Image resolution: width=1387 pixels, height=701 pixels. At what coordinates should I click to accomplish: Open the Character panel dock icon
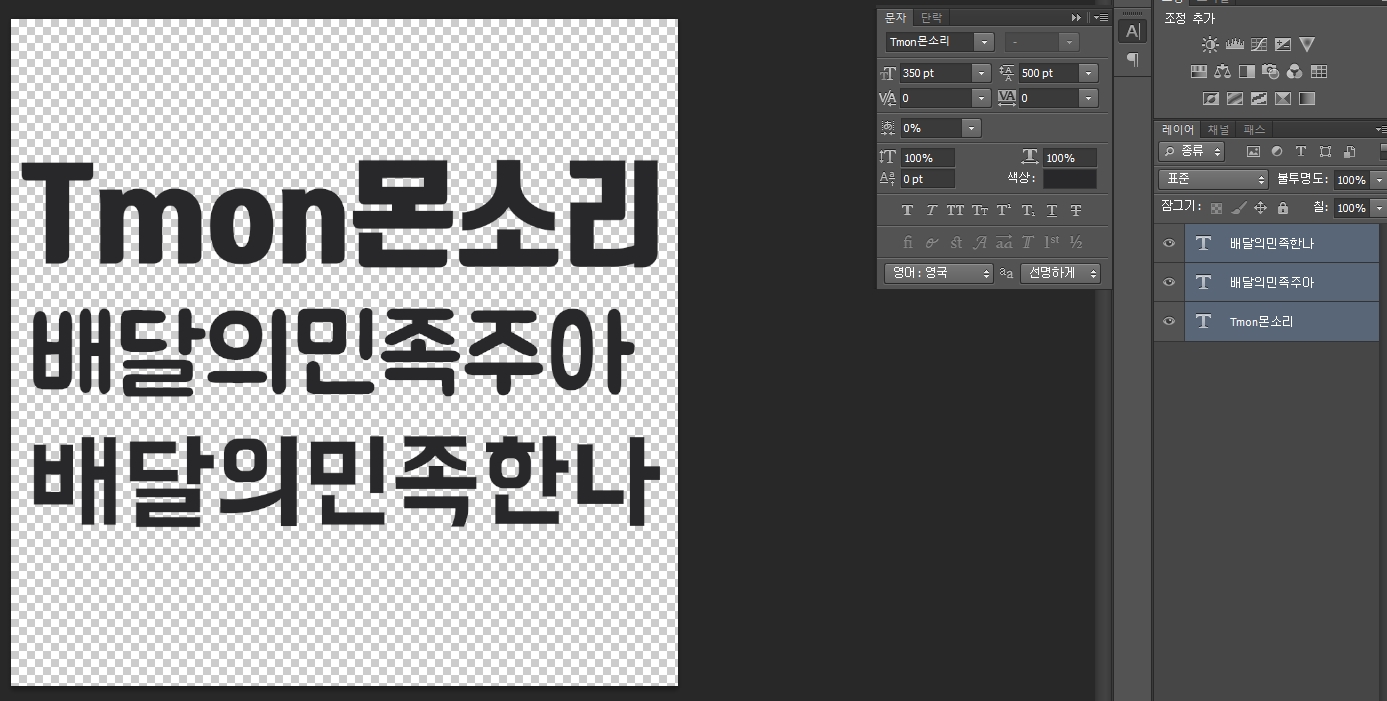click(1132, 32)
